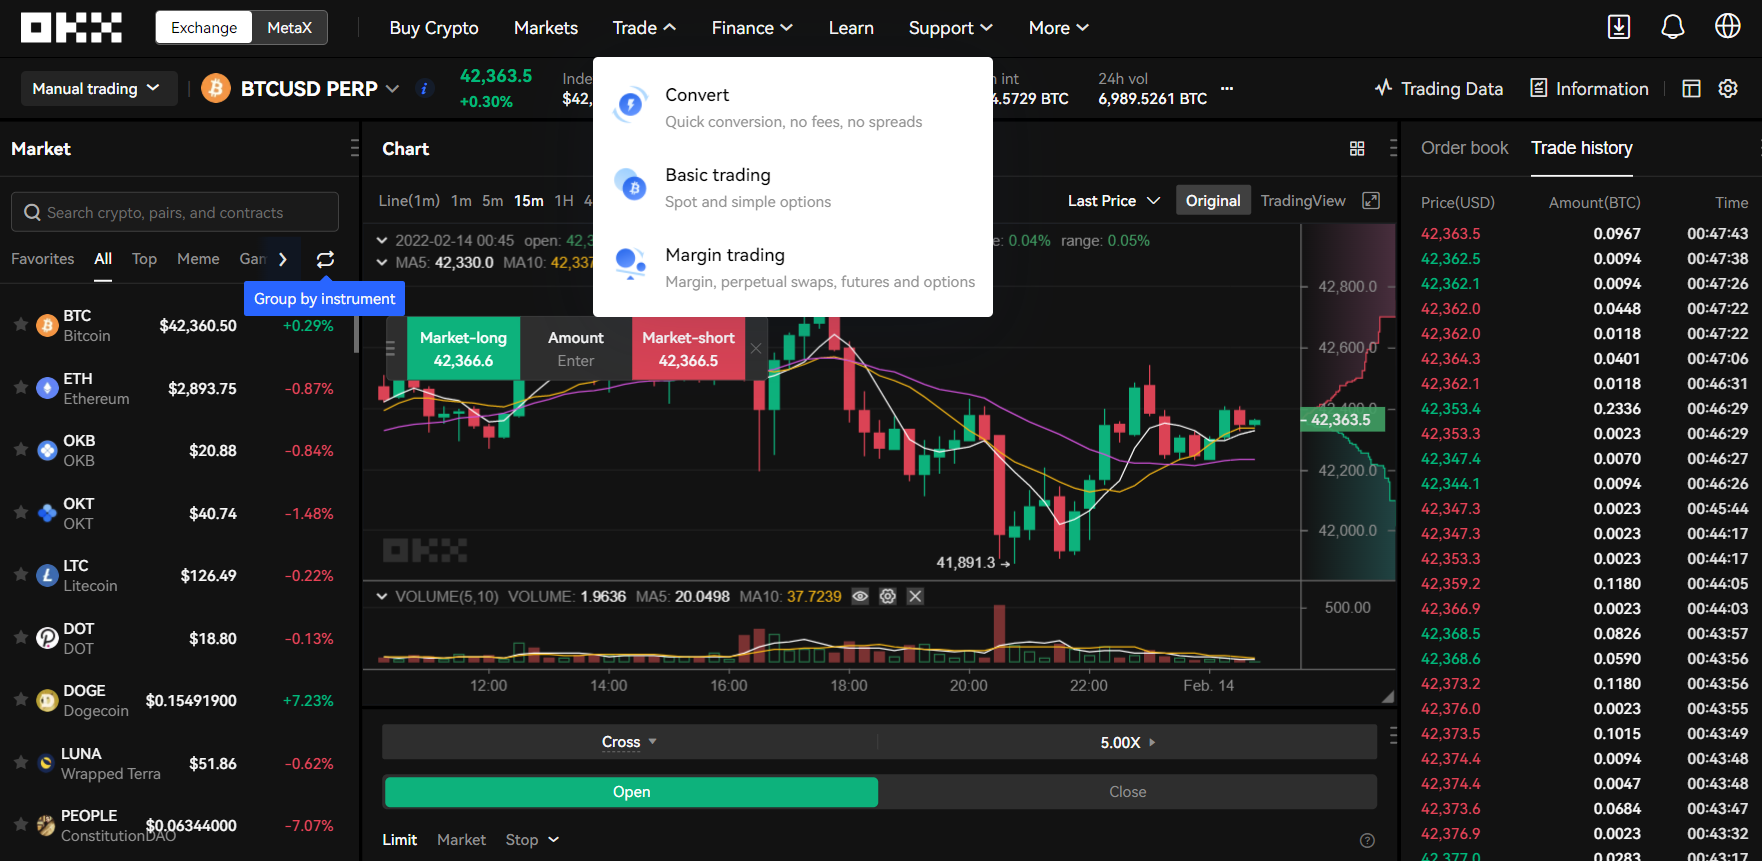The width and height of the screenshot is (1762, 861).
Task: Open Manual trading dropdown
Action: click(98, 89)
